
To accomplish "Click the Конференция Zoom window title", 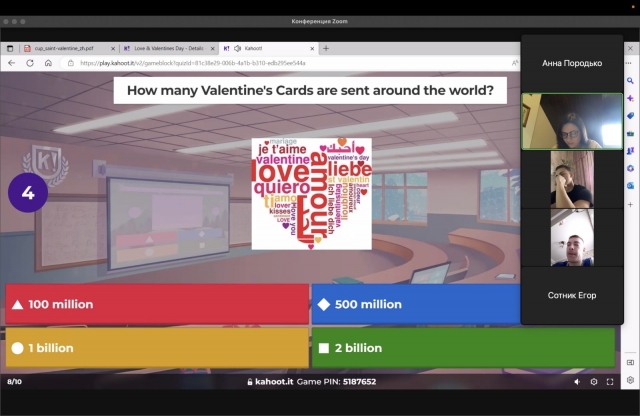I will click(320, 21).
